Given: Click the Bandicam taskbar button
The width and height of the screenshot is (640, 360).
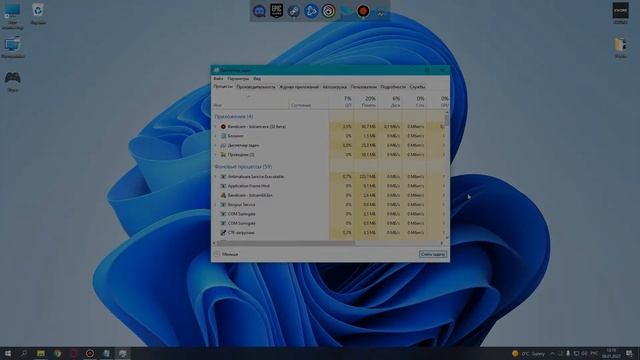Looking at the screenshot, I should (x=90, y=353).
